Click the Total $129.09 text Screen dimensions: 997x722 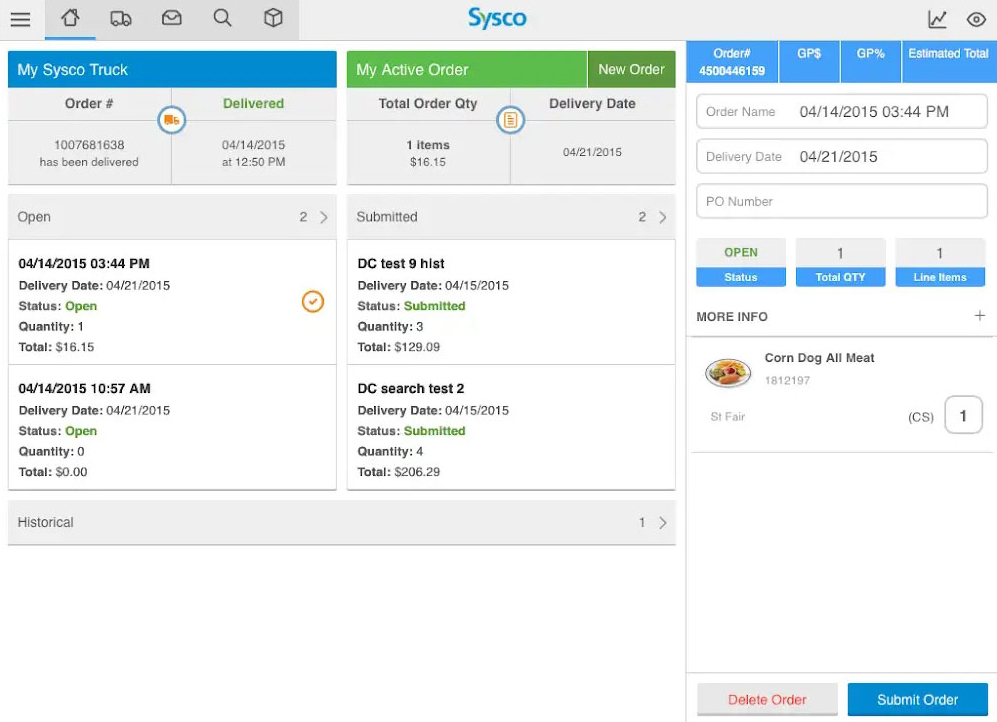[399, 347]
